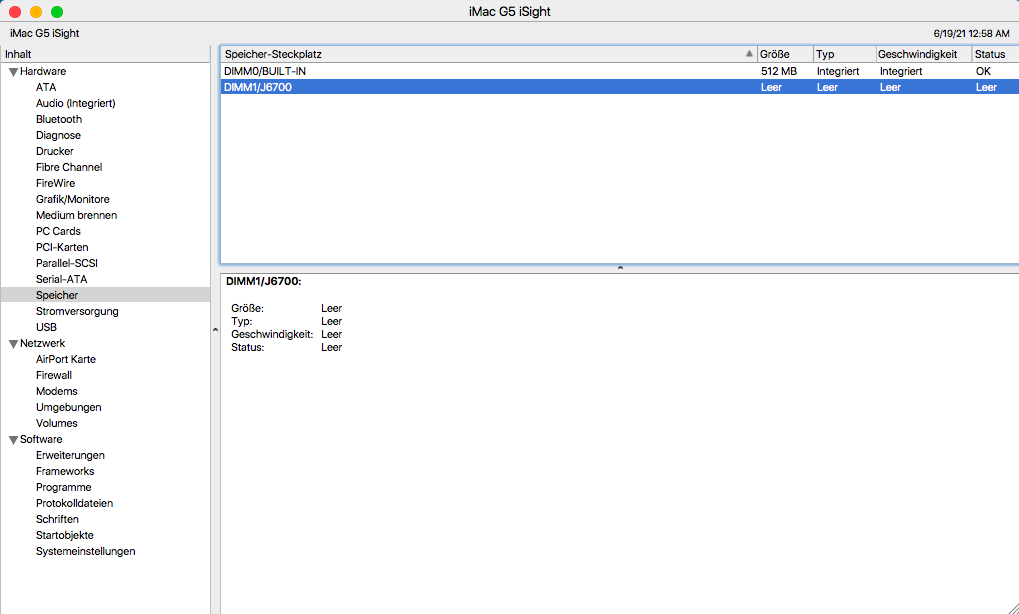
Task: Click the 6/19/21 12:58 AM timestamp
Action: tap(972, 34)
